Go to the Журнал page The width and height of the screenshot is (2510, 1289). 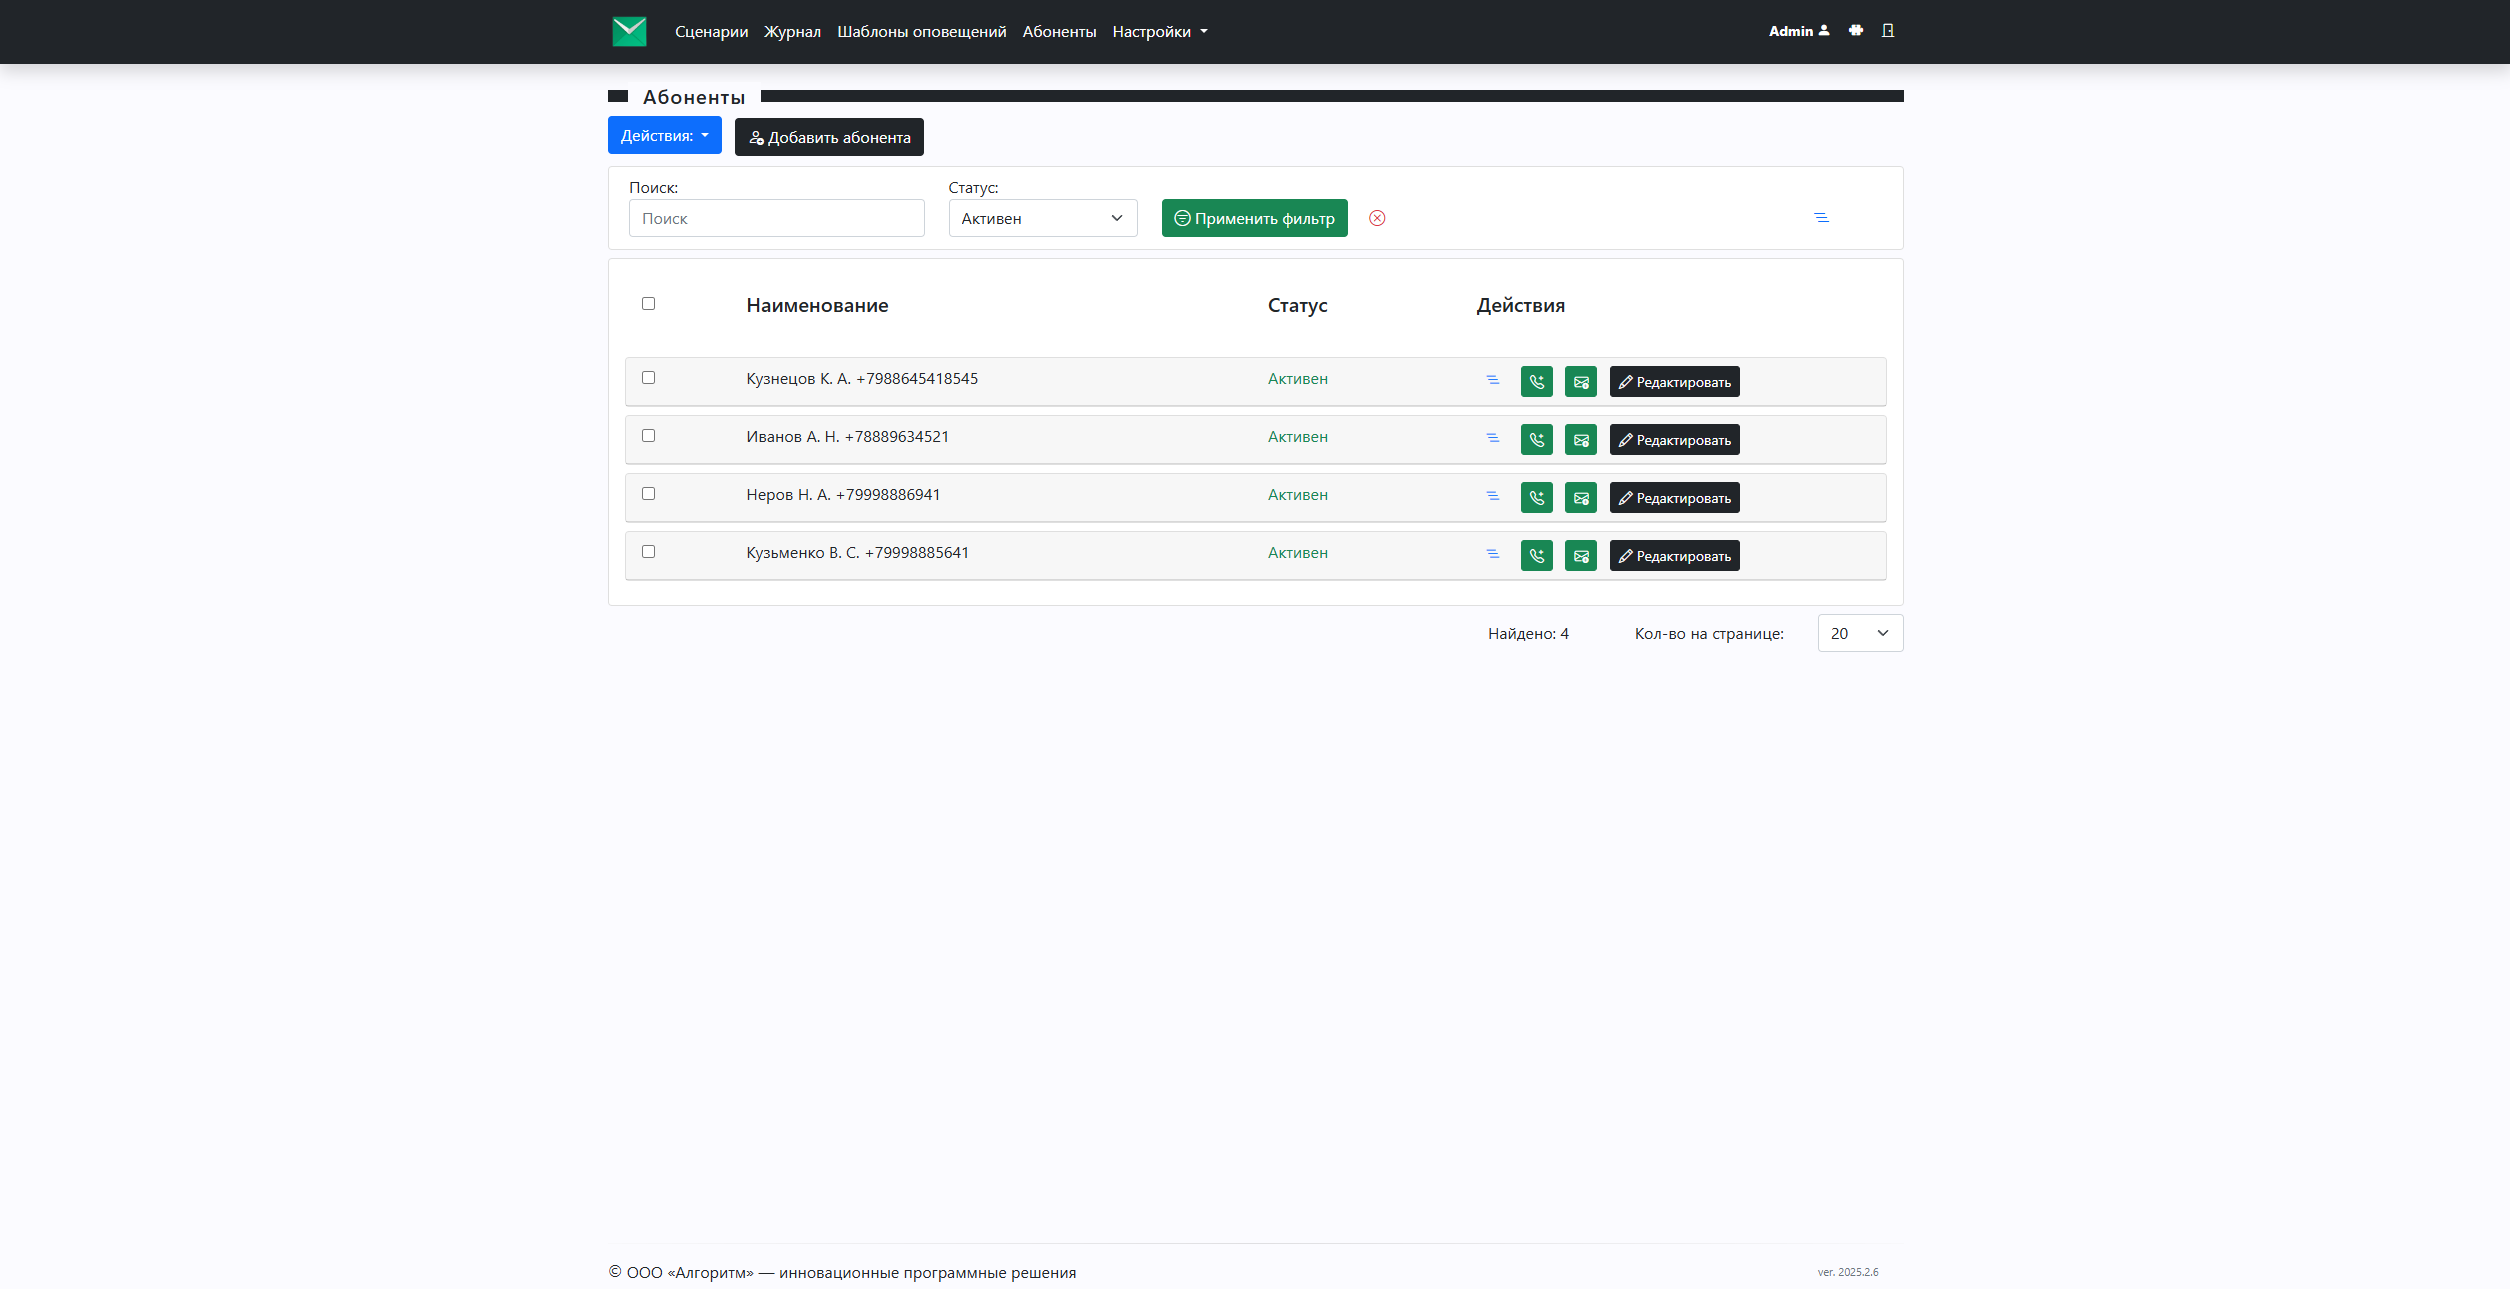[x=792, y=31]
